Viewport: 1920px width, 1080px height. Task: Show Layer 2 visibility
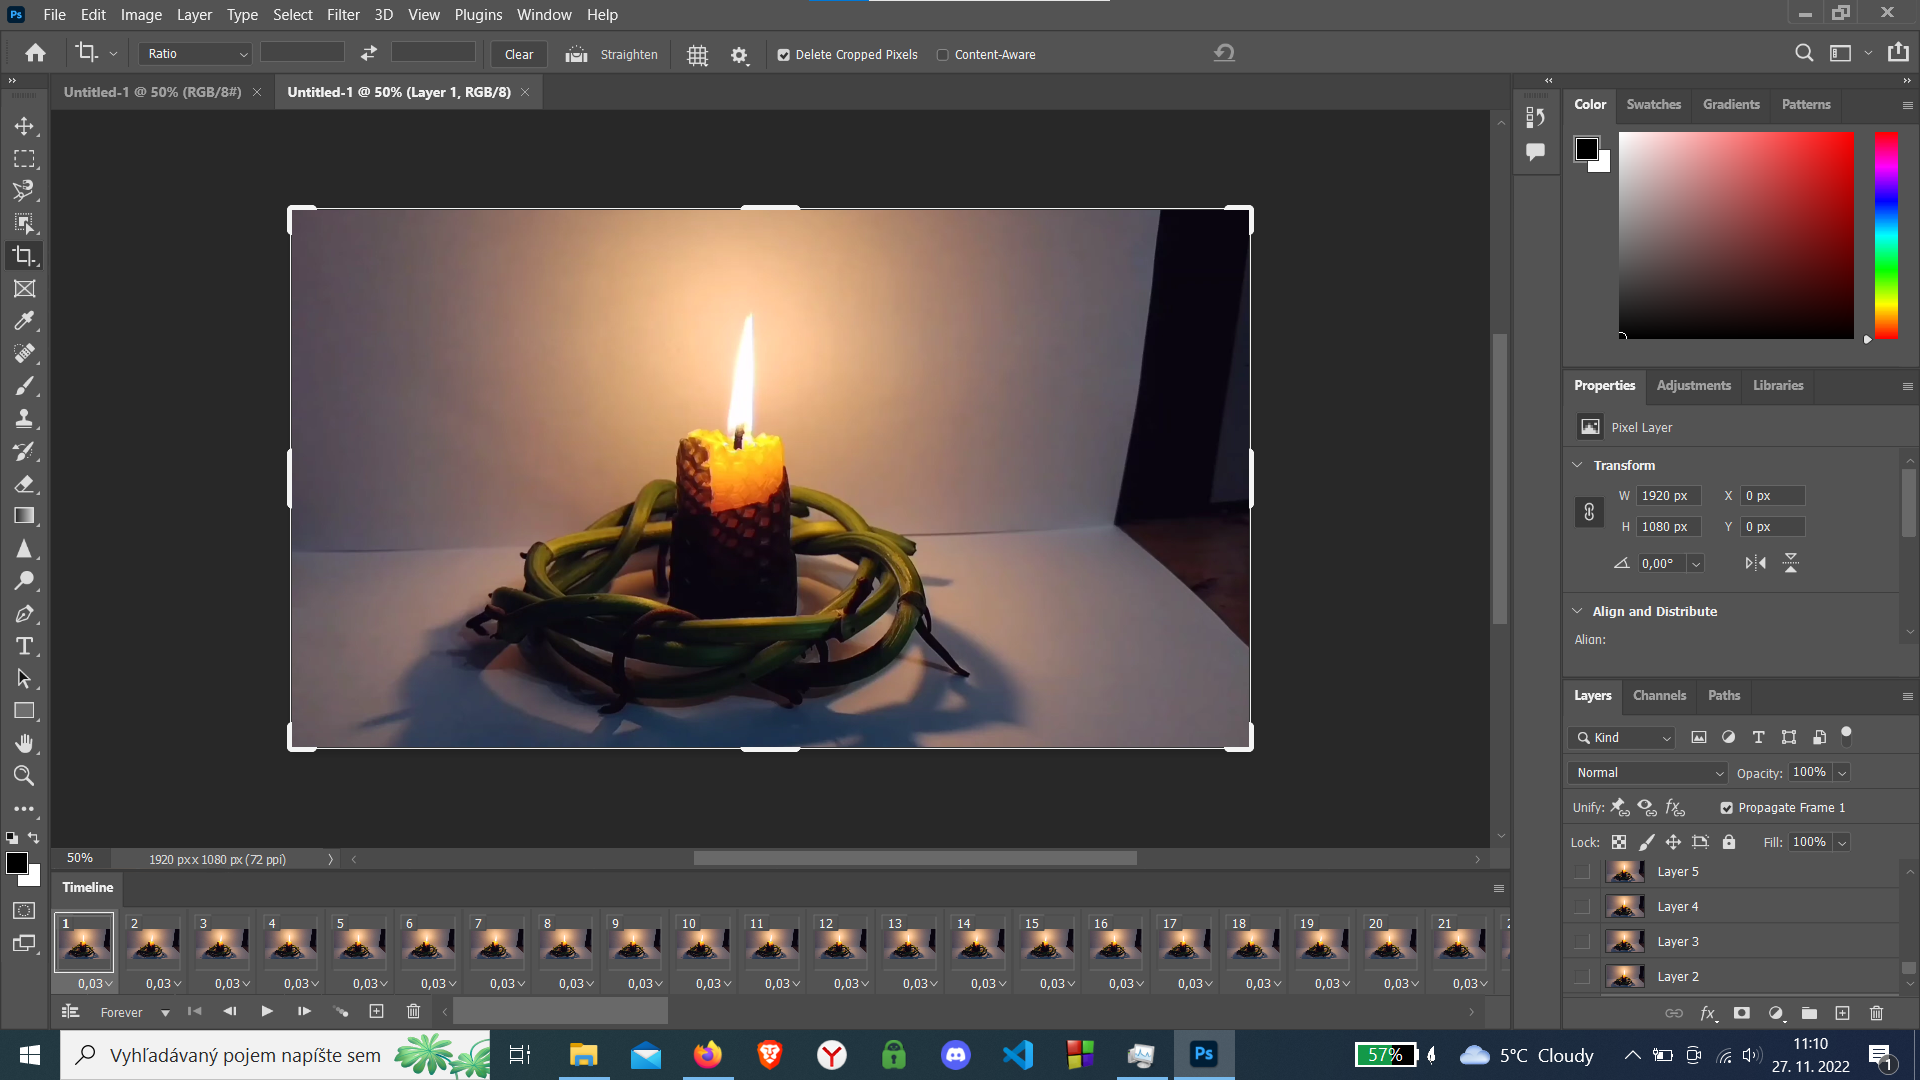(1582, 977)
